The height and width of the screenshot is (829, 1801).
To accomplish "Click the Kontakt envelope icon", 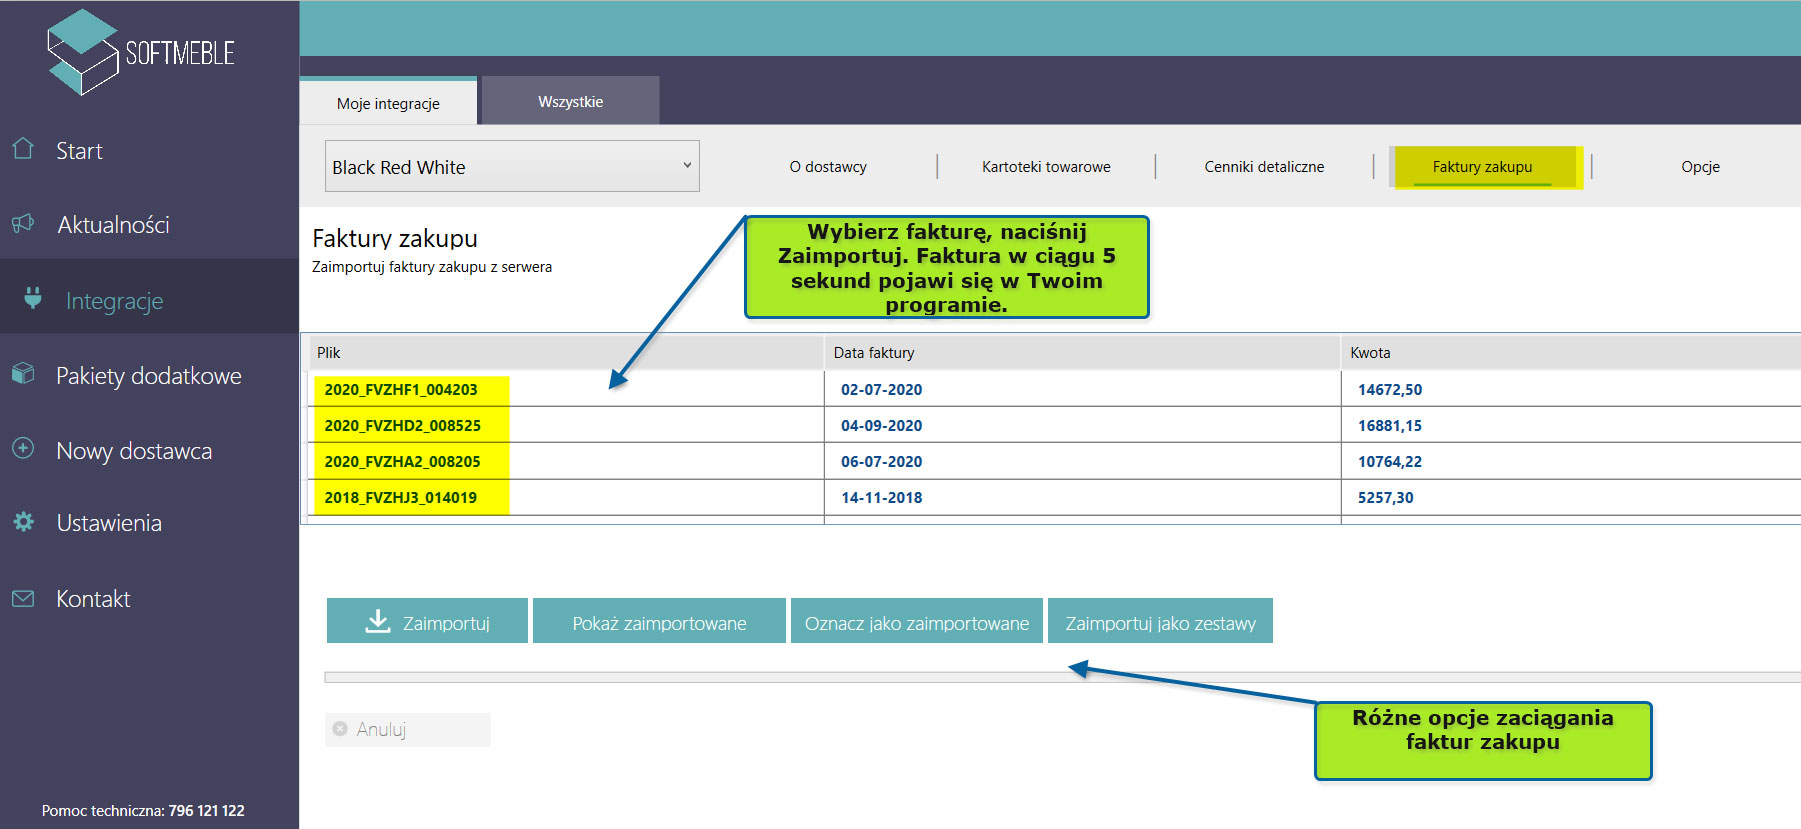I will tap(23, 598).
